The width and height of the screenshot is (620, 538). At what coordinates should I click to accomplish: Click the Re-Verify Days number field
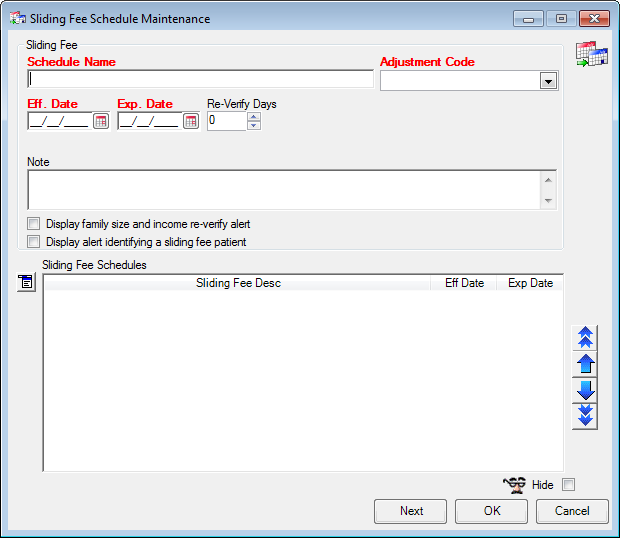pos(227,121)
